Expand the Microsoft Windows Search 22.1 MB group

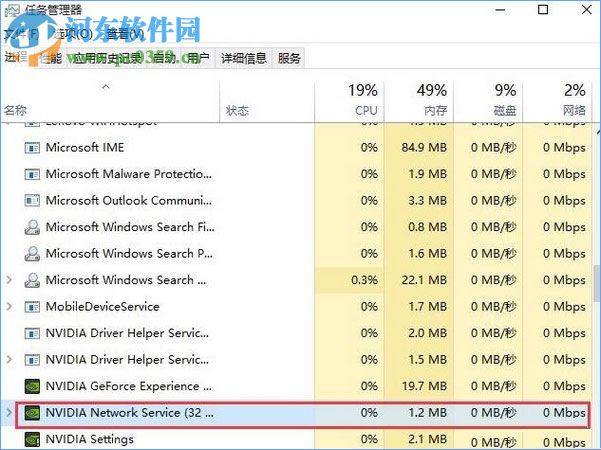tap(9, 280)
